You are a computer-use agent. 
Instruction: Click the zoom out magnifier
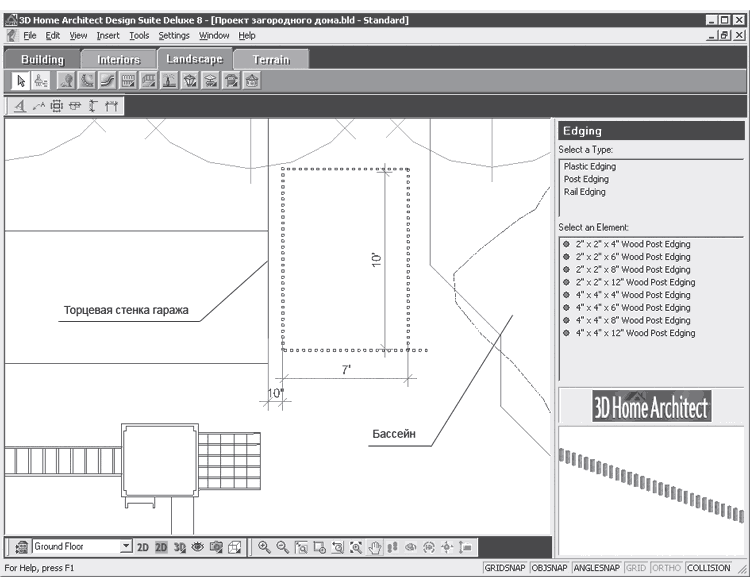282,547
